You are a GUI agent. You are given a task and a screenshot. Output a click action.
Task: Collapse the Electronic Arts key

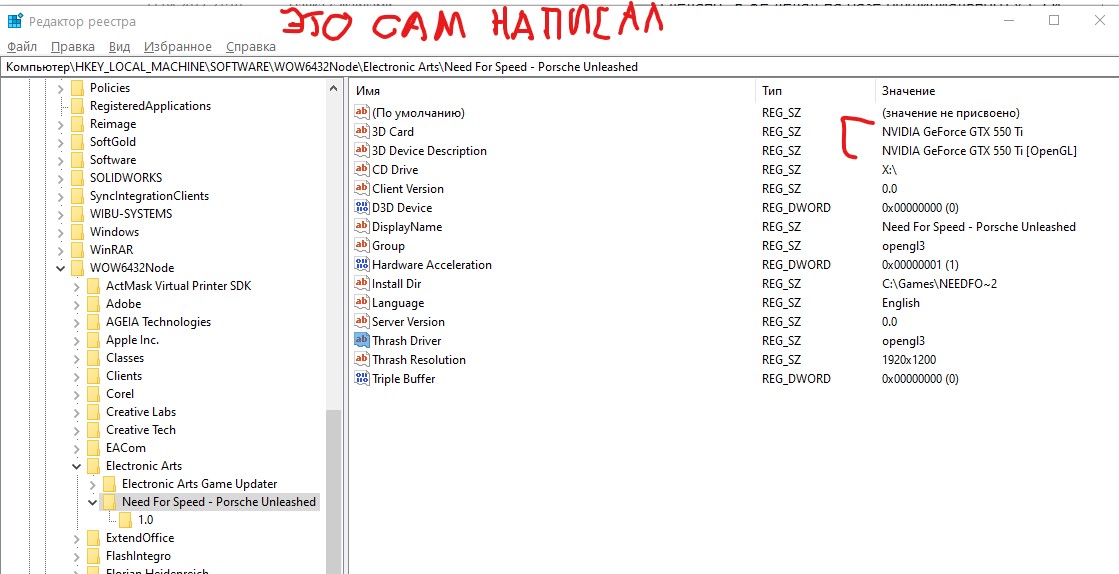click(76, 466)
